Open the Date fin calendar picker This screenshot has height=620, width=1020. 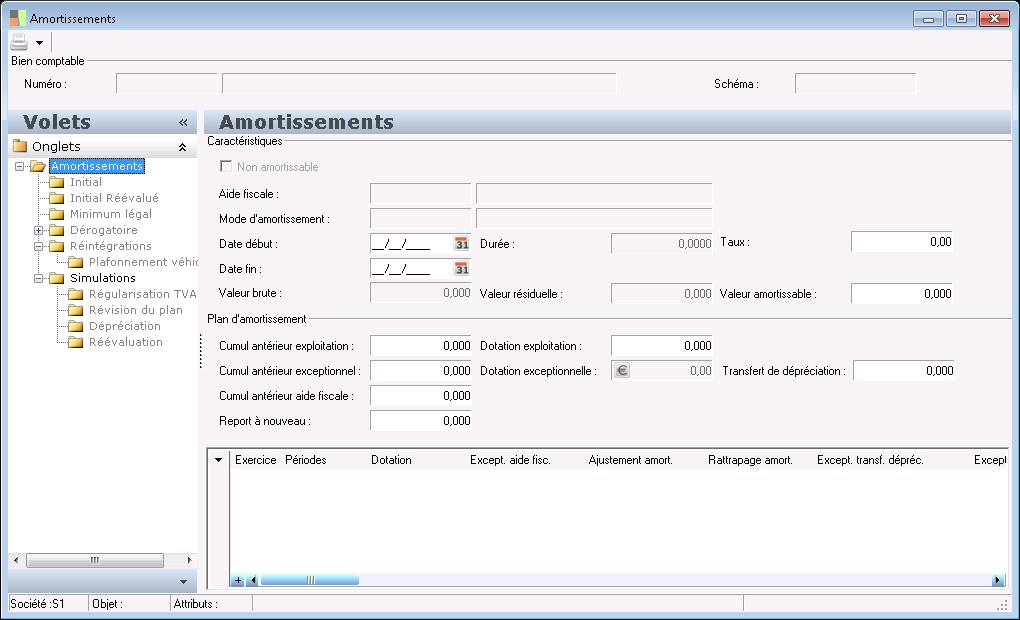click(461, 268)
